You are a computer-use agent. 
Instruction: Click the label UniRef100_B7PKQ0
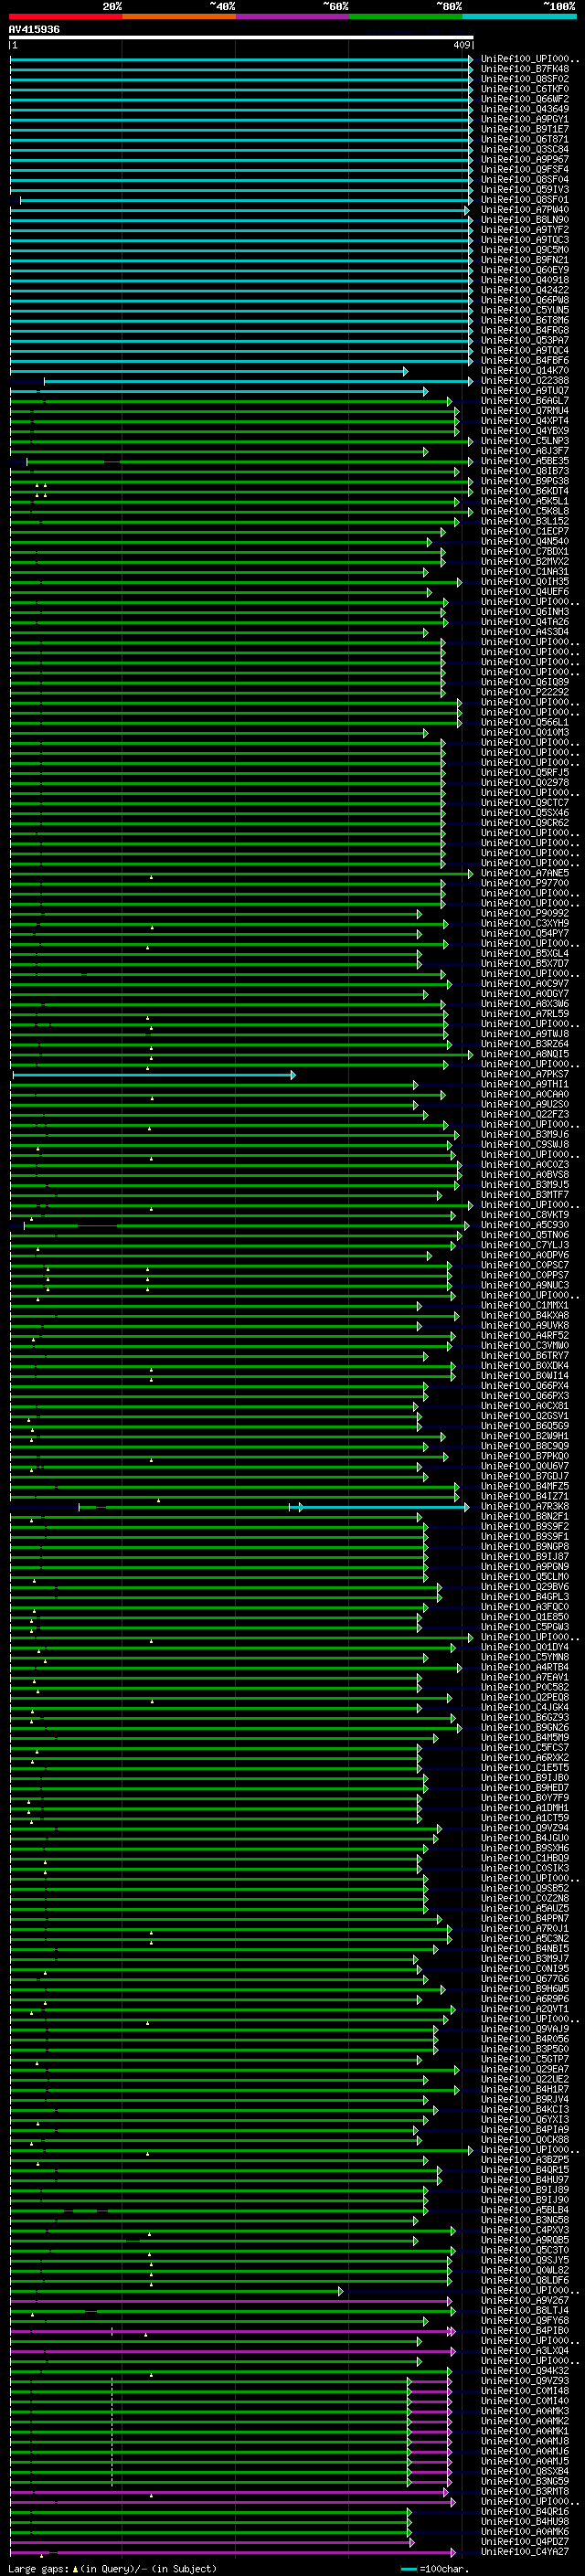[x=525, y=1457]
